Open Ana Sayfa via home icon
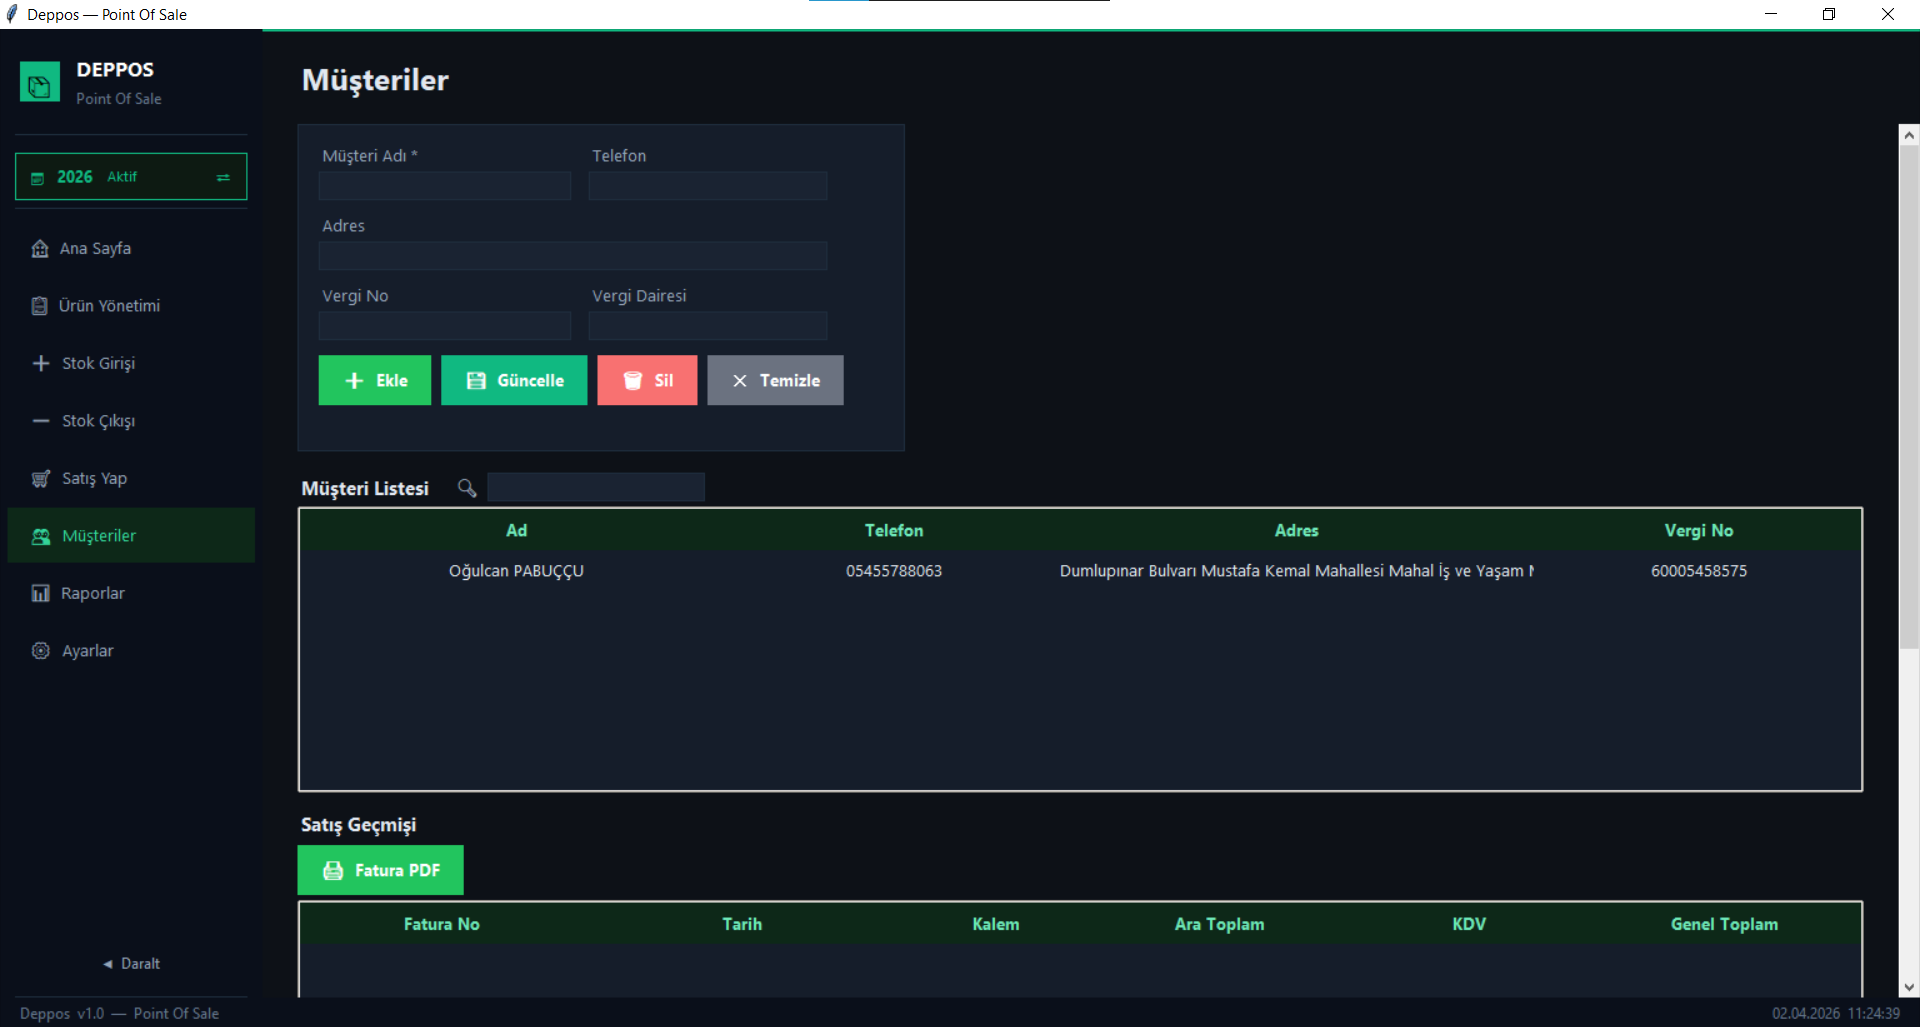 [x=40, y=249]
